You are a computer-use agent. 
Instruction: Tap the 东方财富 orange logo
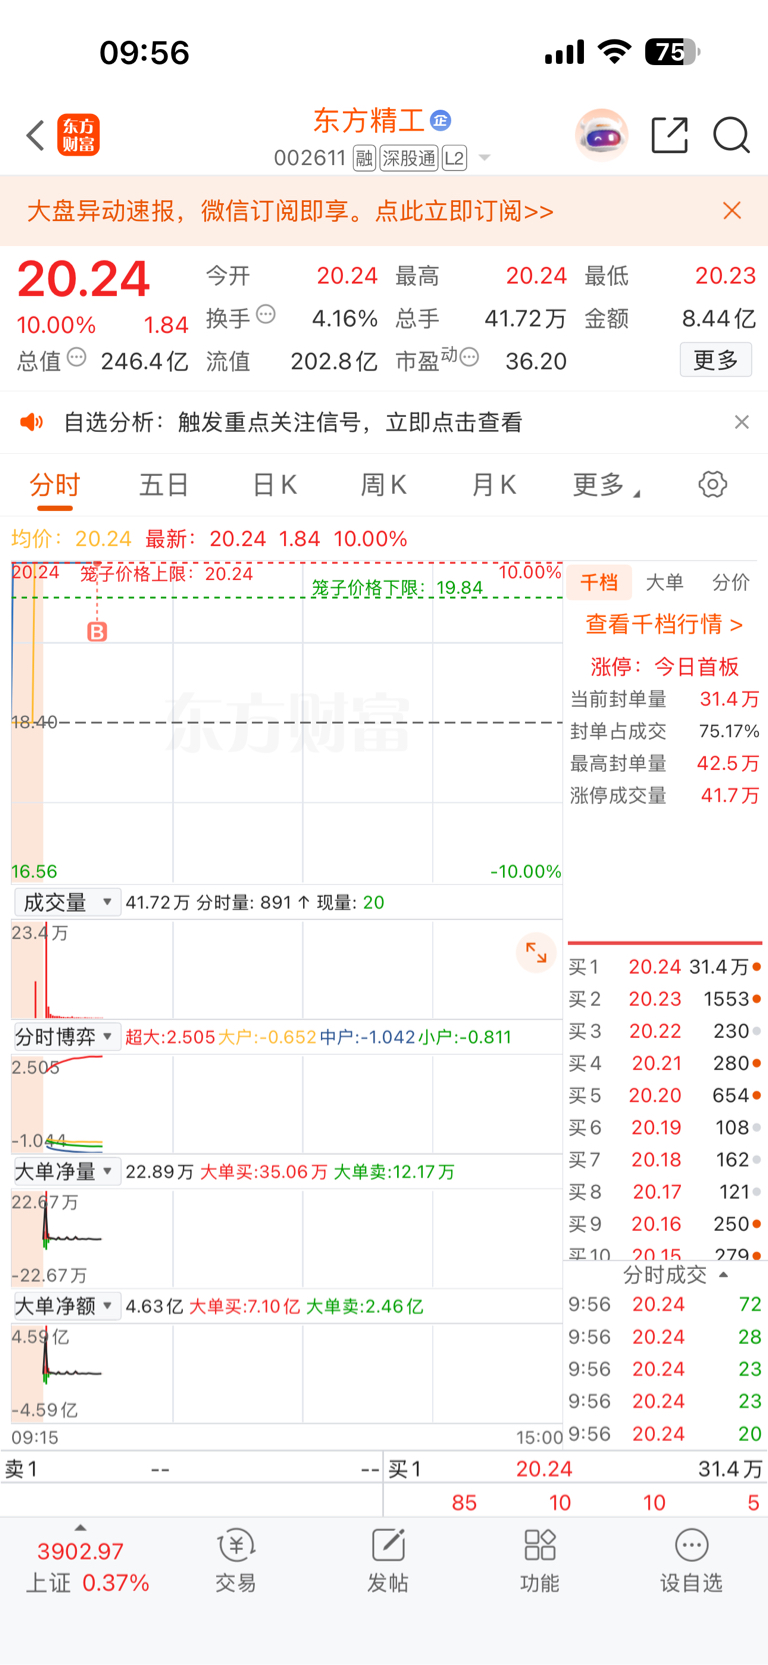(x=79, y=135)
